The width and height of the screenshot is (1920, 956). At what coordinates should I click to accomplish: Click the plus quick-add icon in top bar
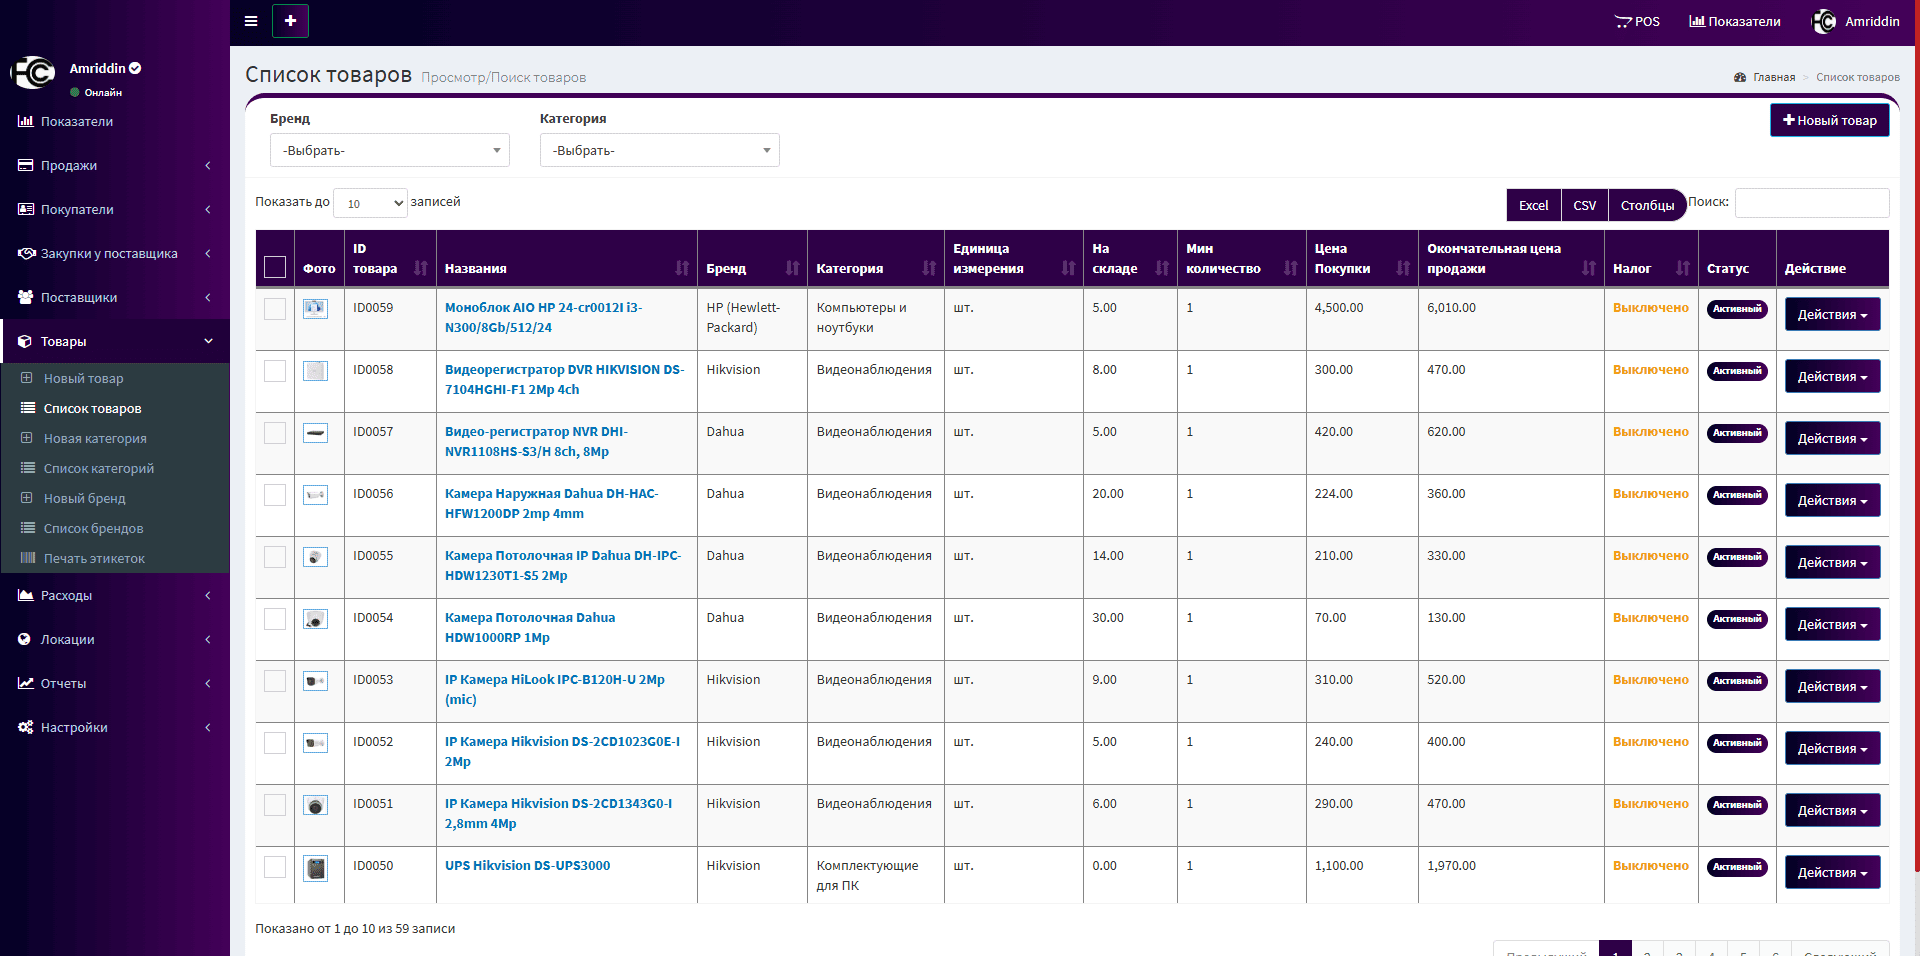290,21
